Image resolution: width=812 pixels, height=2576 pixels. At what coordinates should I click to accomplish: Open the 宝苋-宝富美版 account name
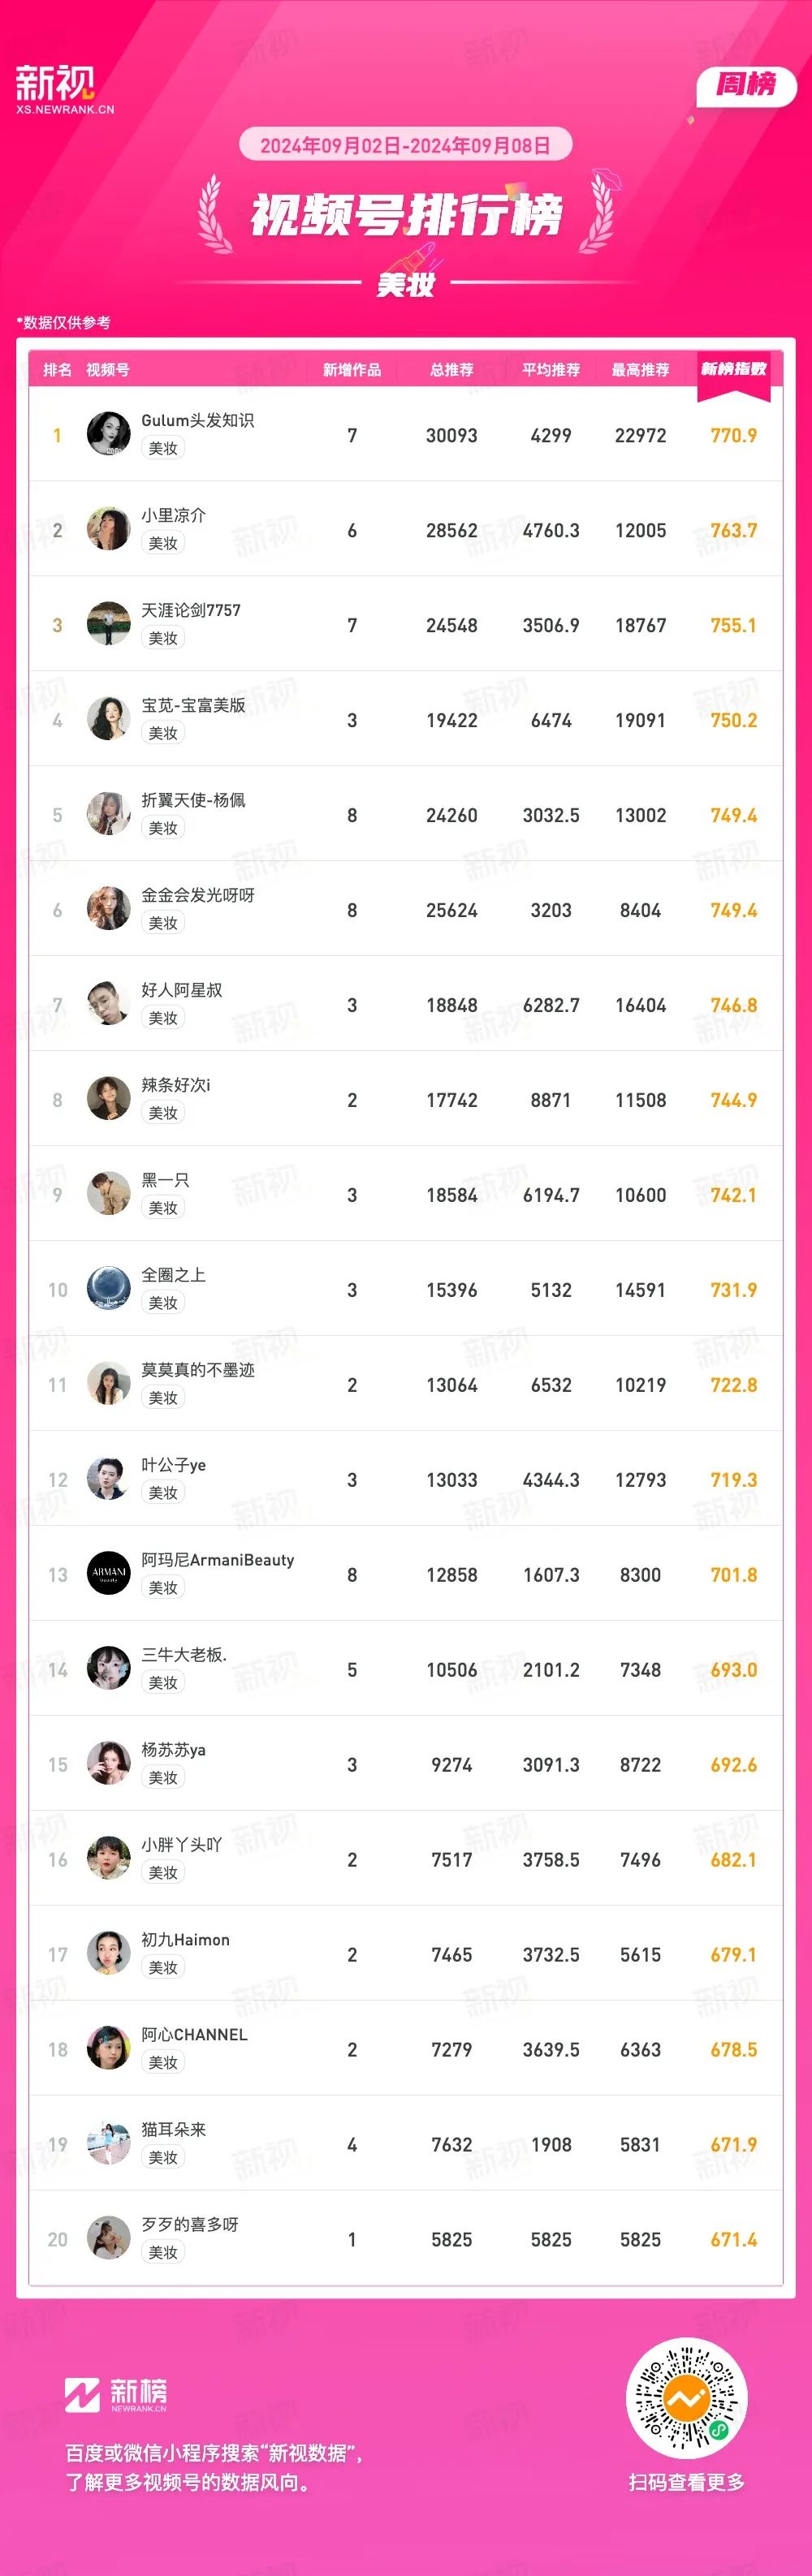pos(193,705)
